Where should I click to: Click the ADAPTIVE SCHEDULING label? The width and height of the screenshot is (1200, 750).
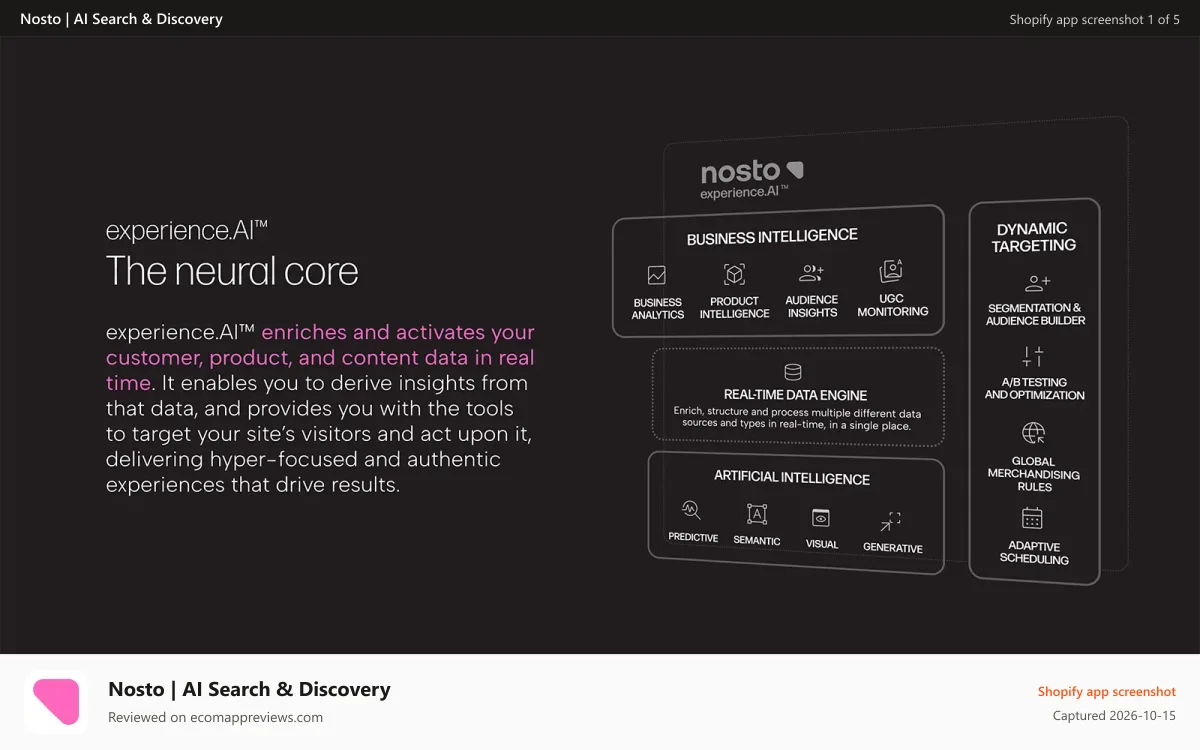1034,553
